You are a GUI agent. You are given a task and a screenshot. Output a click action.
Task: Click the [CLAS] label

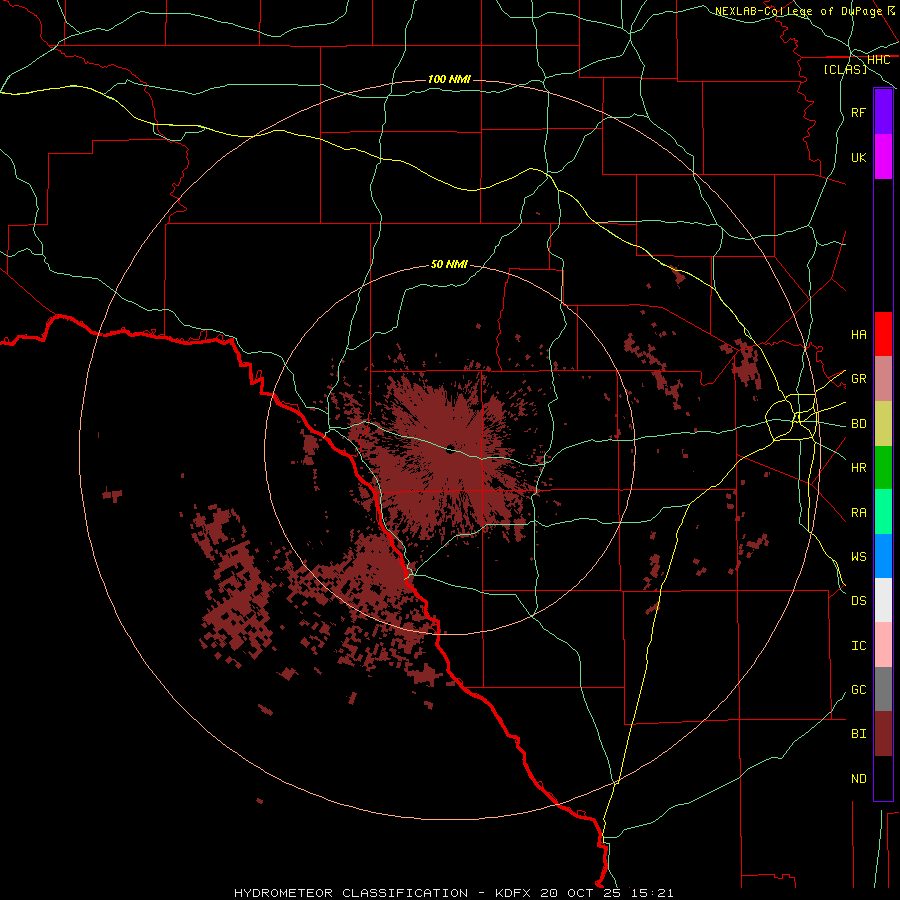click(845, 69)
